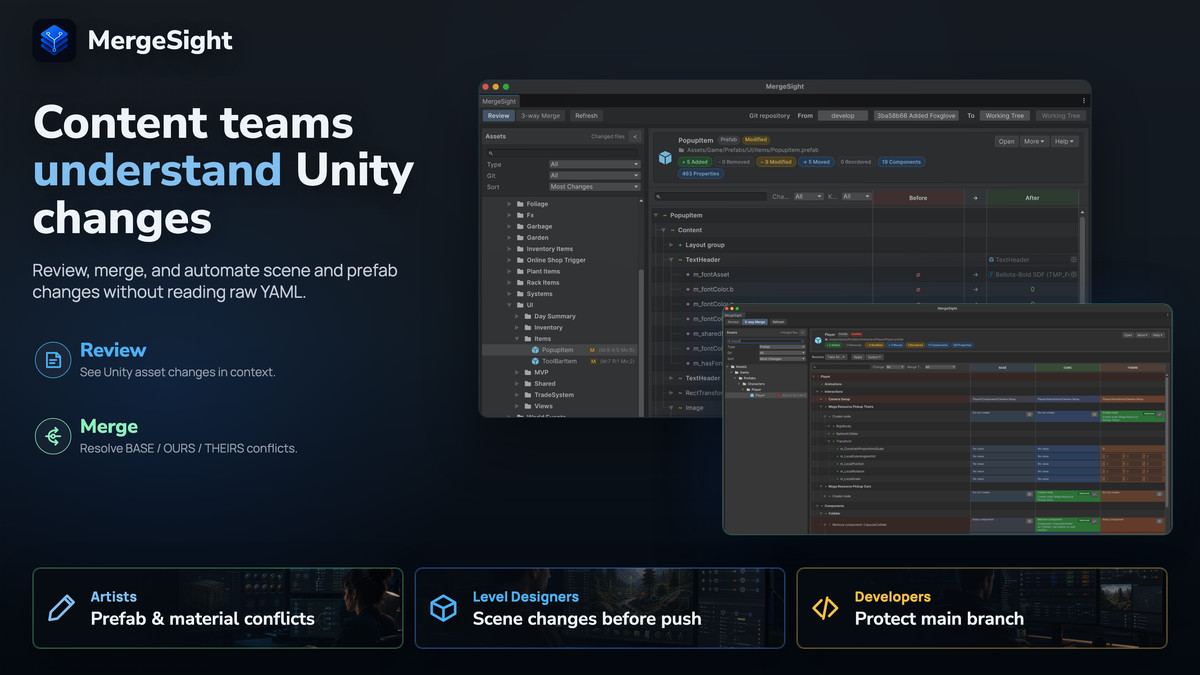Toggle the 5 Moved filter badge

pyautogui.click(x=814, y=161)
